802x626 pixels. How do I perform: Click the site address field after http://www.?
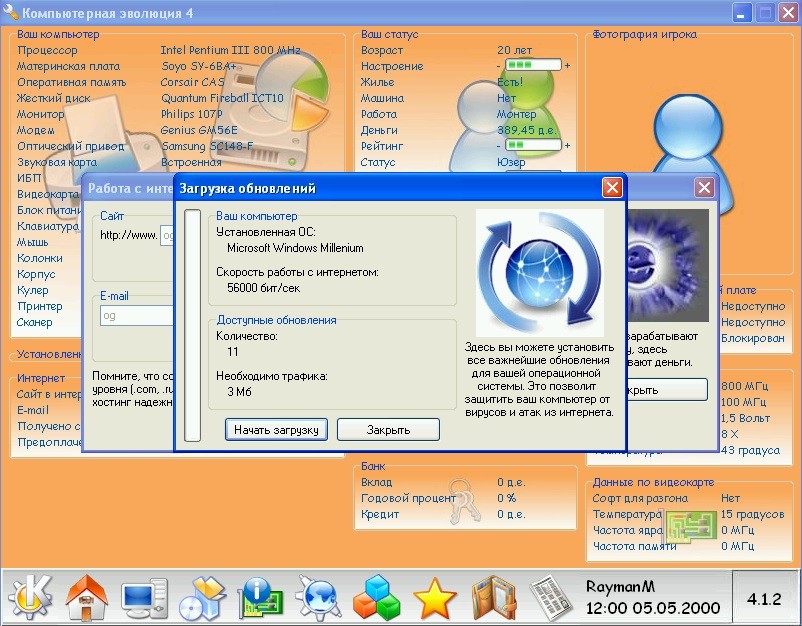167,235
